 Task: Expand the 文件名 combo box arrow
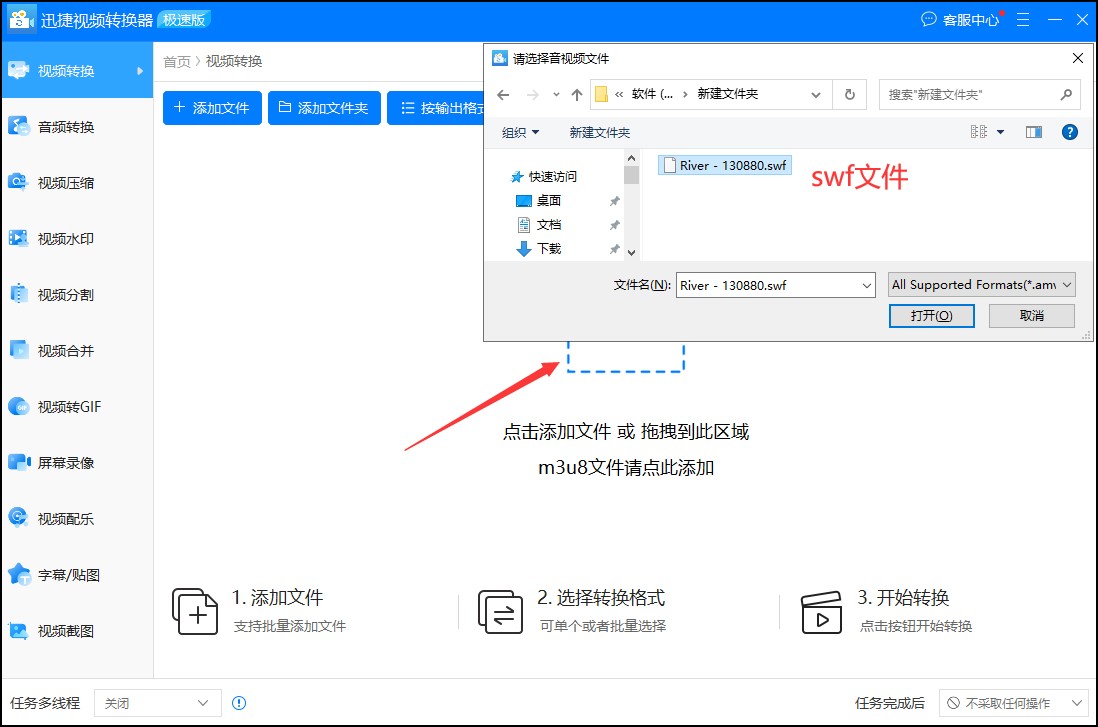point(866,285)
